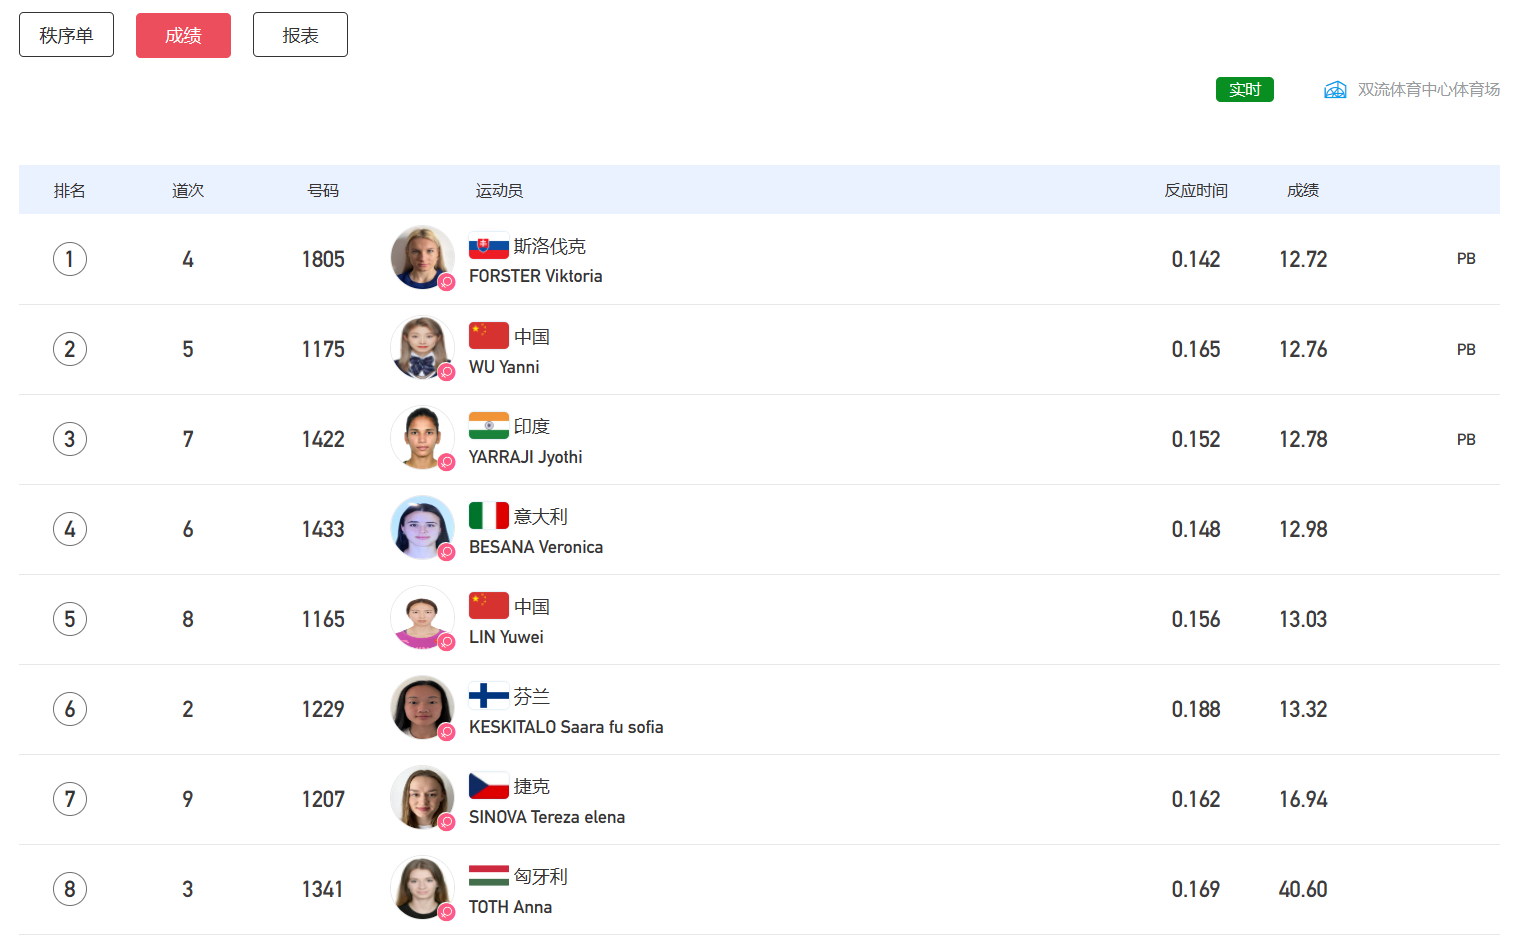Viewport: 1522px width, 939px height.
Task: Click BESANA Veronica's profile photo
Action: click(x=421, y=527)
